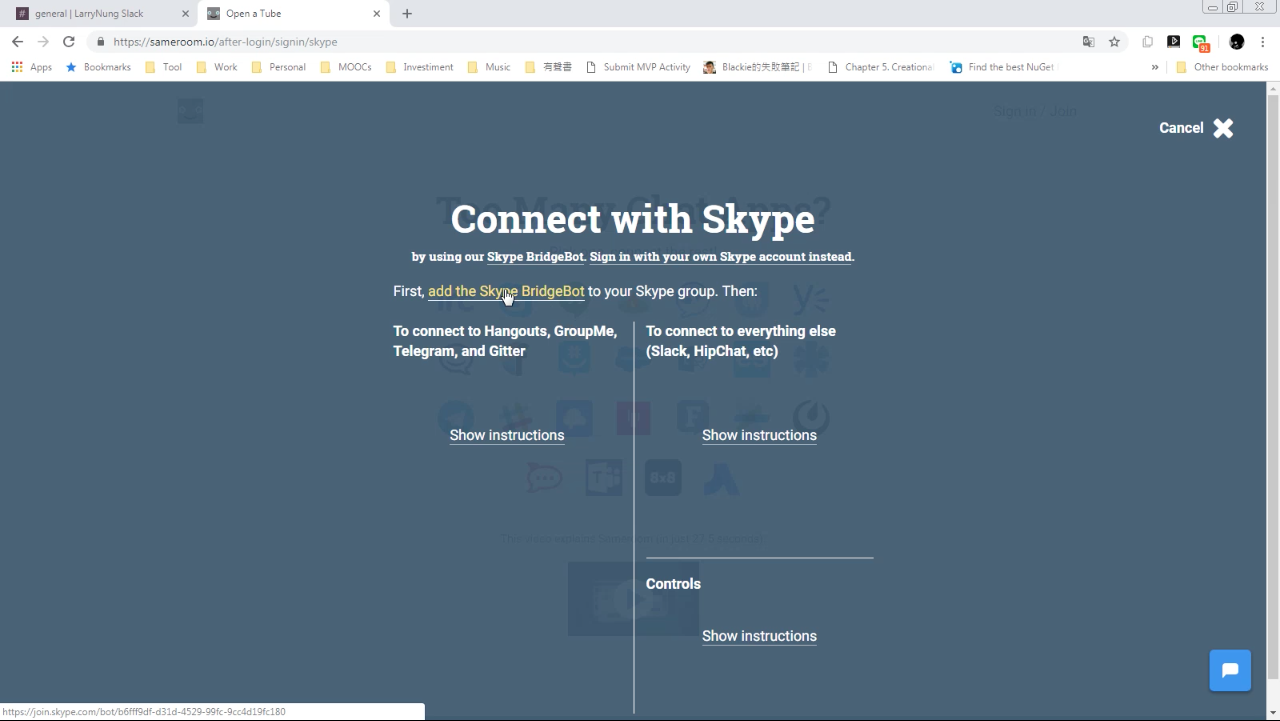This screenshot has height=721, width=1280.
Task: Bookmark this page with the star
Action: point(1114,42)
